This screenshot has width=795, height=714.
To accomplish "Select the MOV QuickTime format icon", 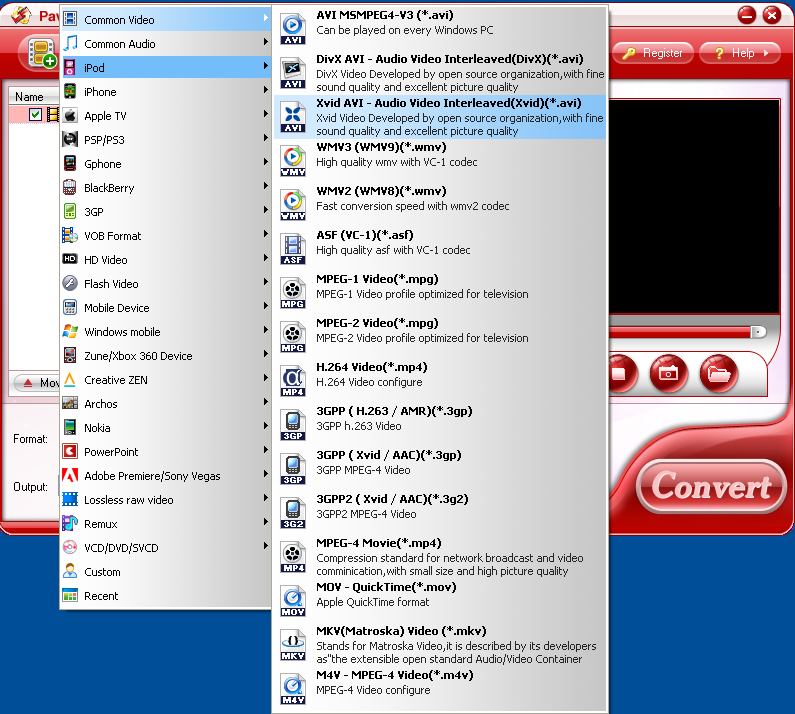I will [x=293, y=601].
